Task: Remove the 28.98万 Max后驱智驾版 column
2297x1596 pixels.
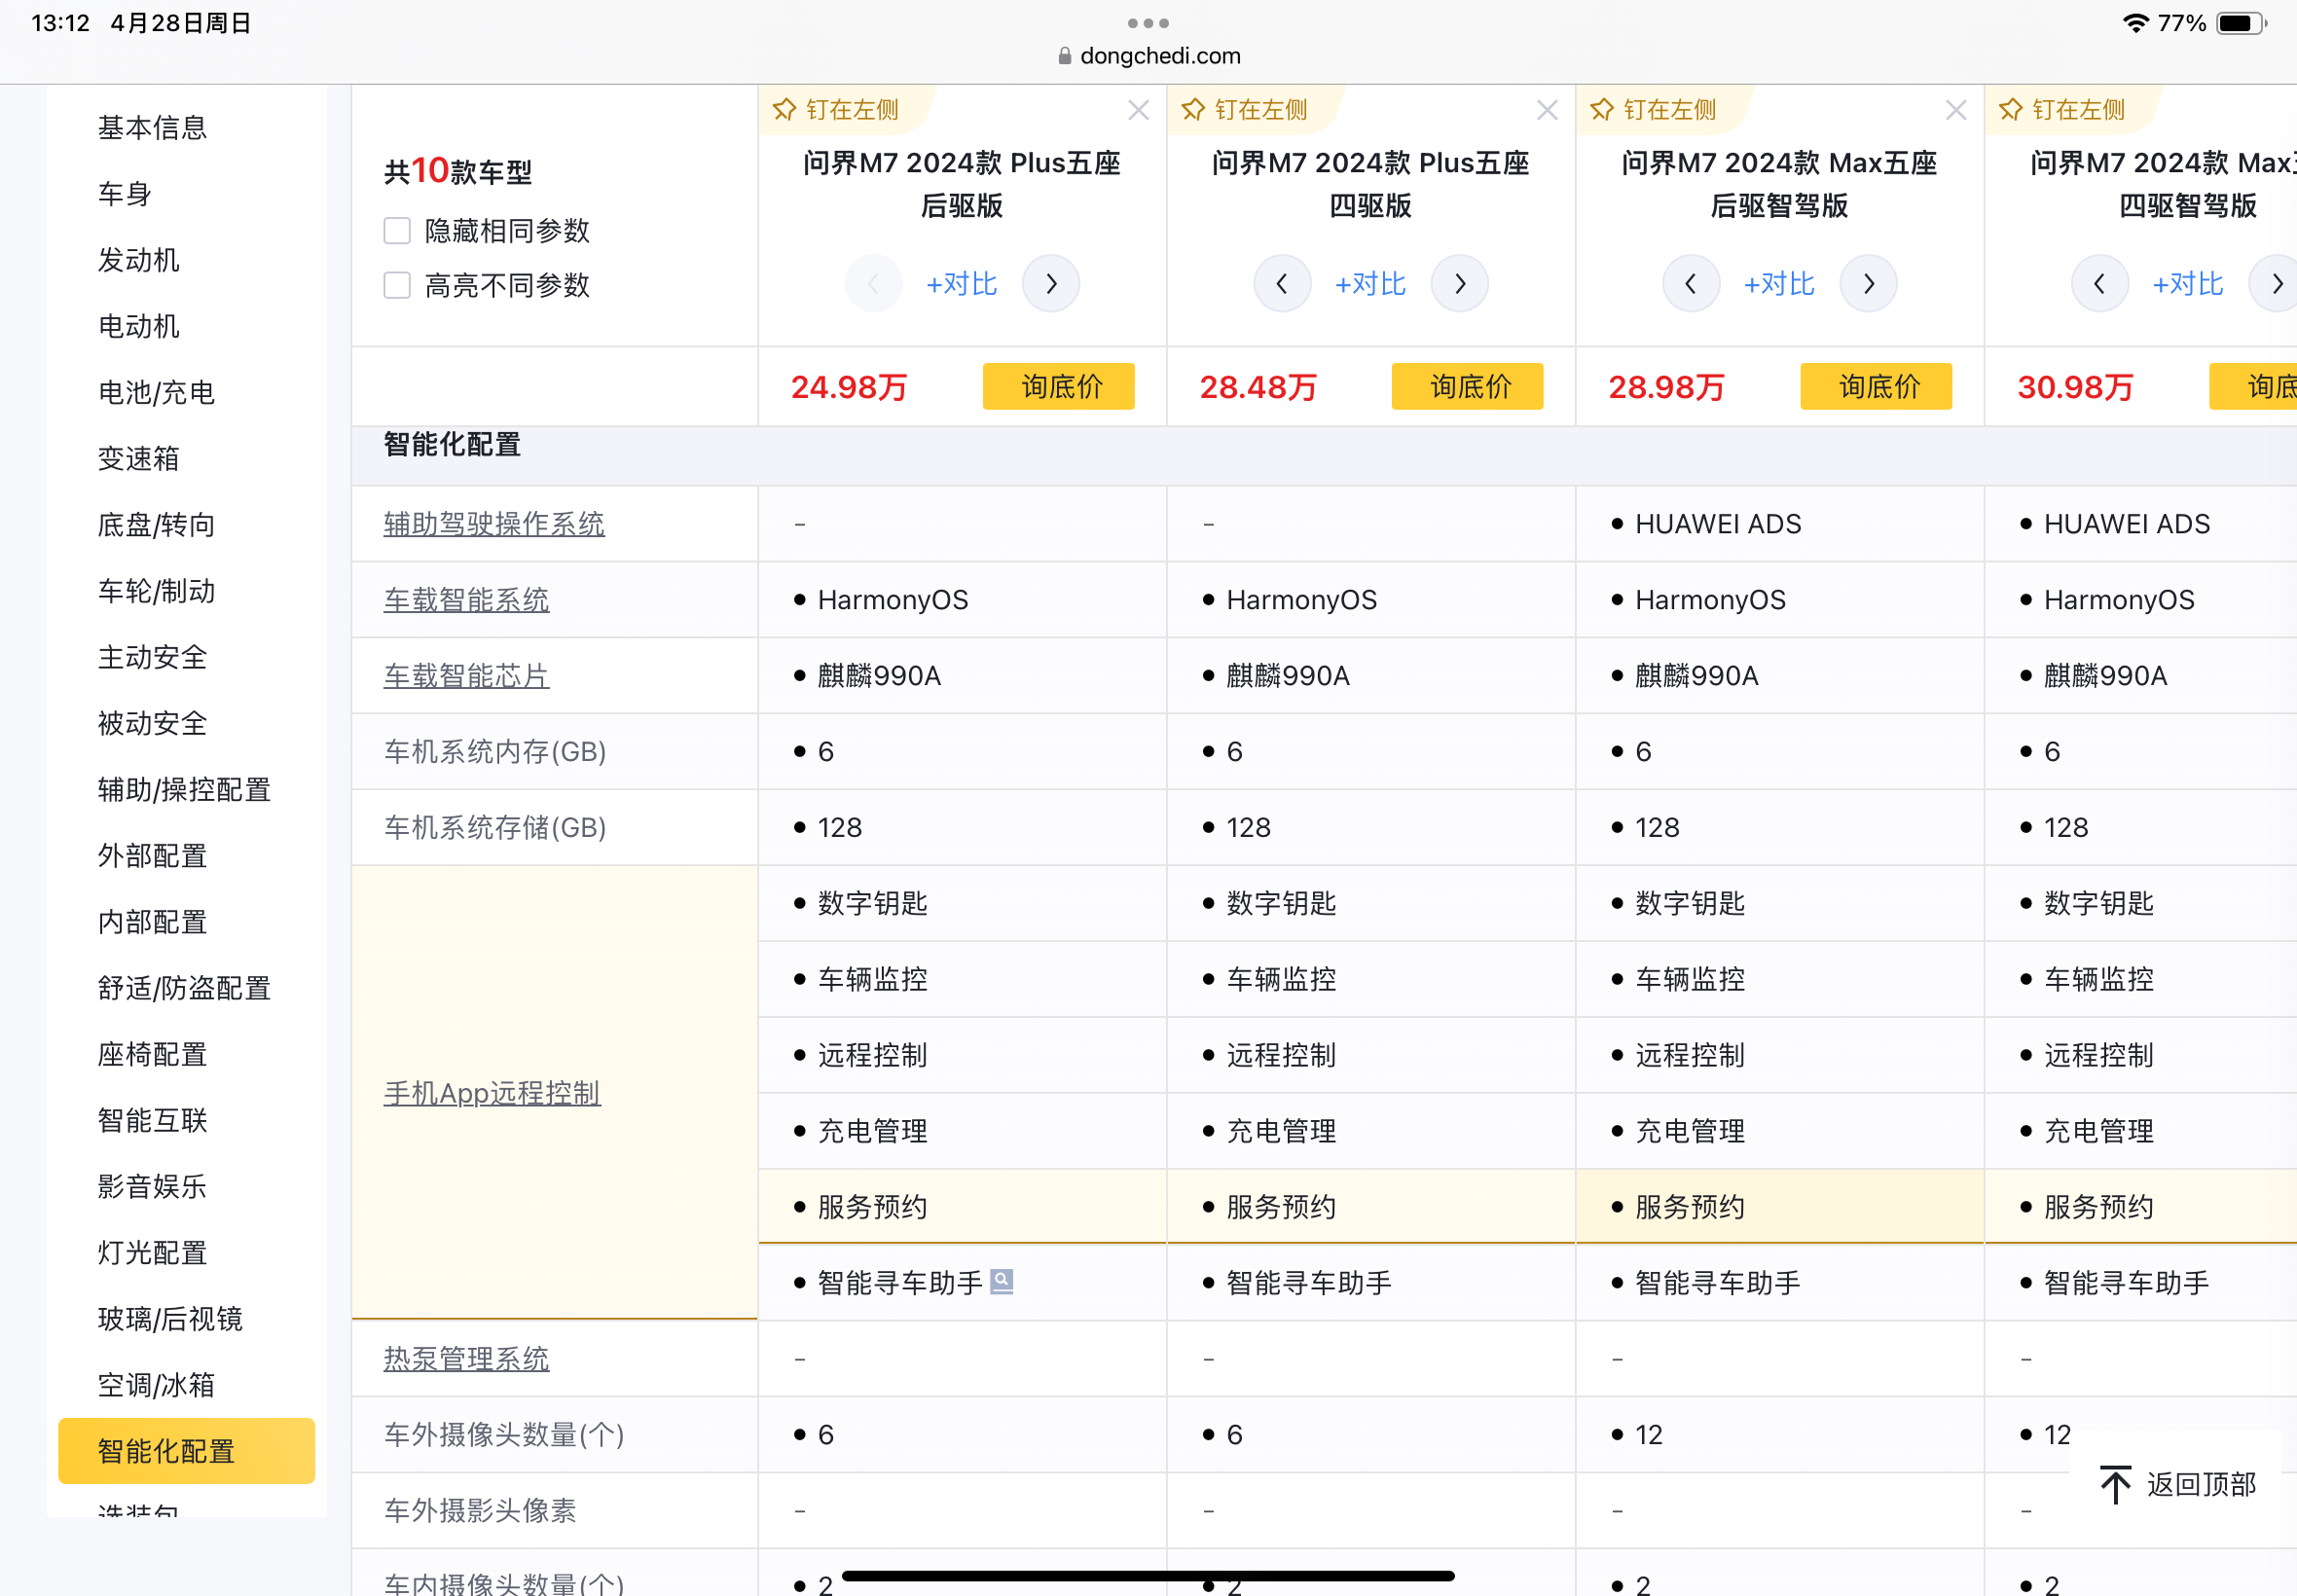Action: 1956,110
